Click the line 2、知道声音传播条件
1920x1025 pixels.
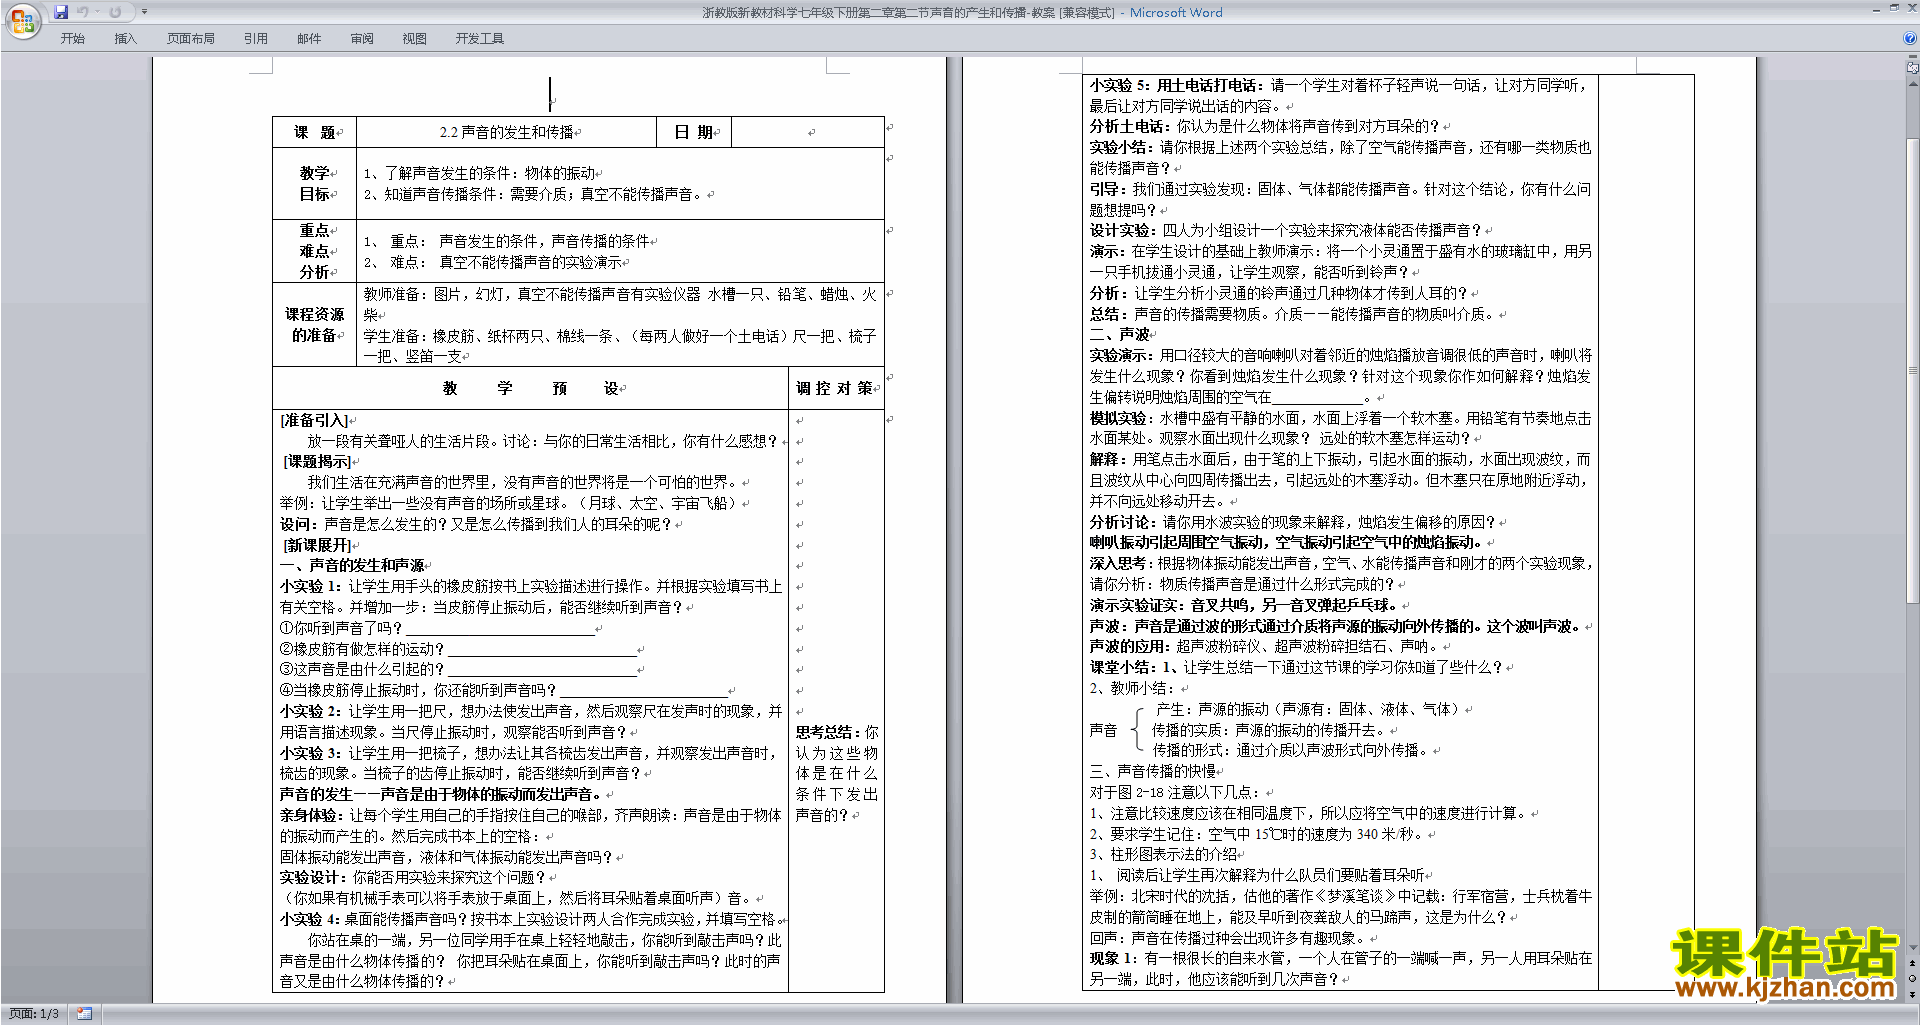coord(533,194)
